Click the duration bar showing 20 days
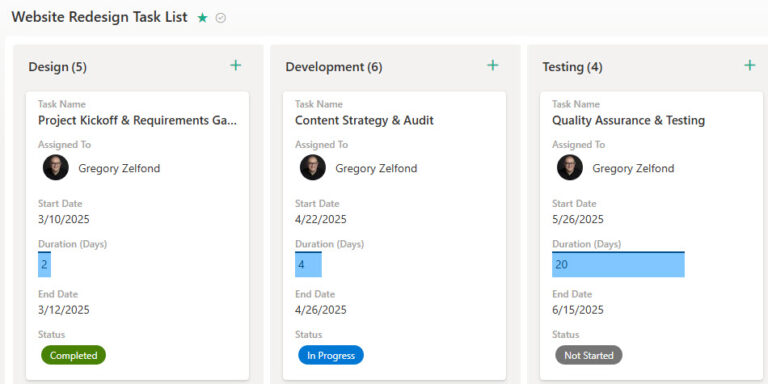Screen dimensions: 768x384 [618, 264]
